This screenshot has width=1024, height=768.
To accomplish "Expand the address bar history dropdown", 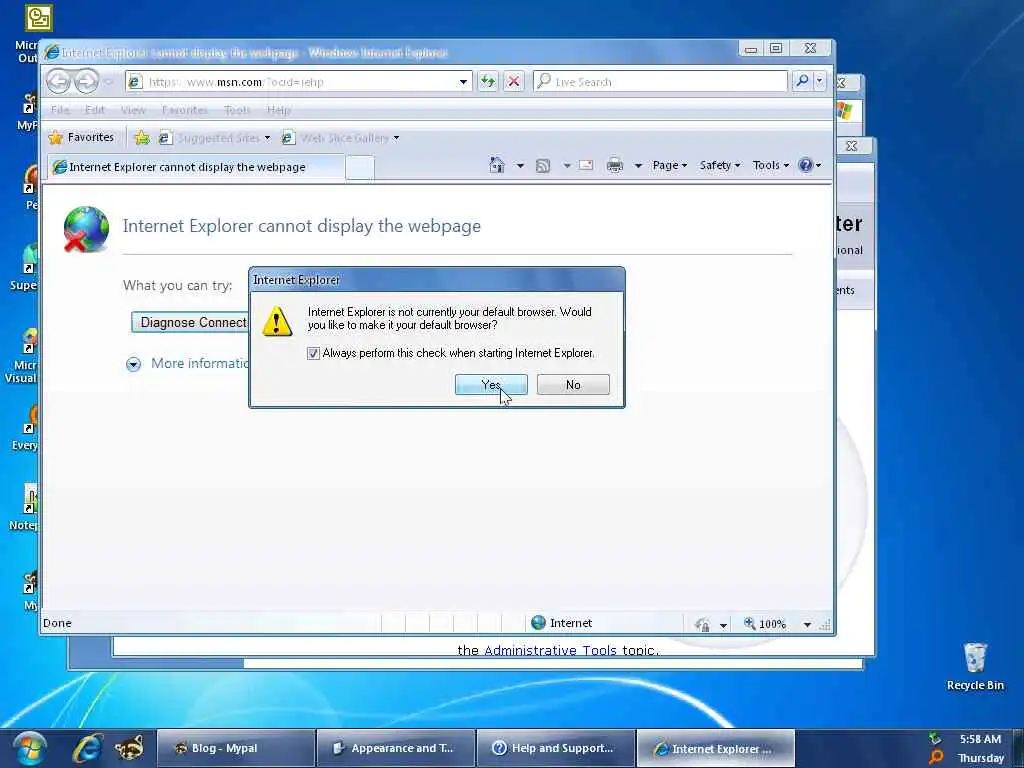I will [x=463, y=82].
